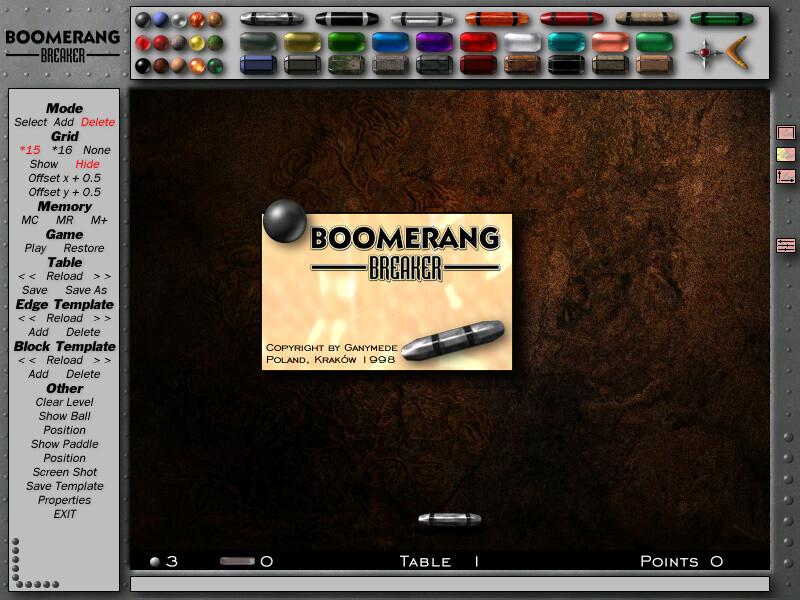Start the game with Play
Viewport: 800px width, 600px height.
point(35,248)
